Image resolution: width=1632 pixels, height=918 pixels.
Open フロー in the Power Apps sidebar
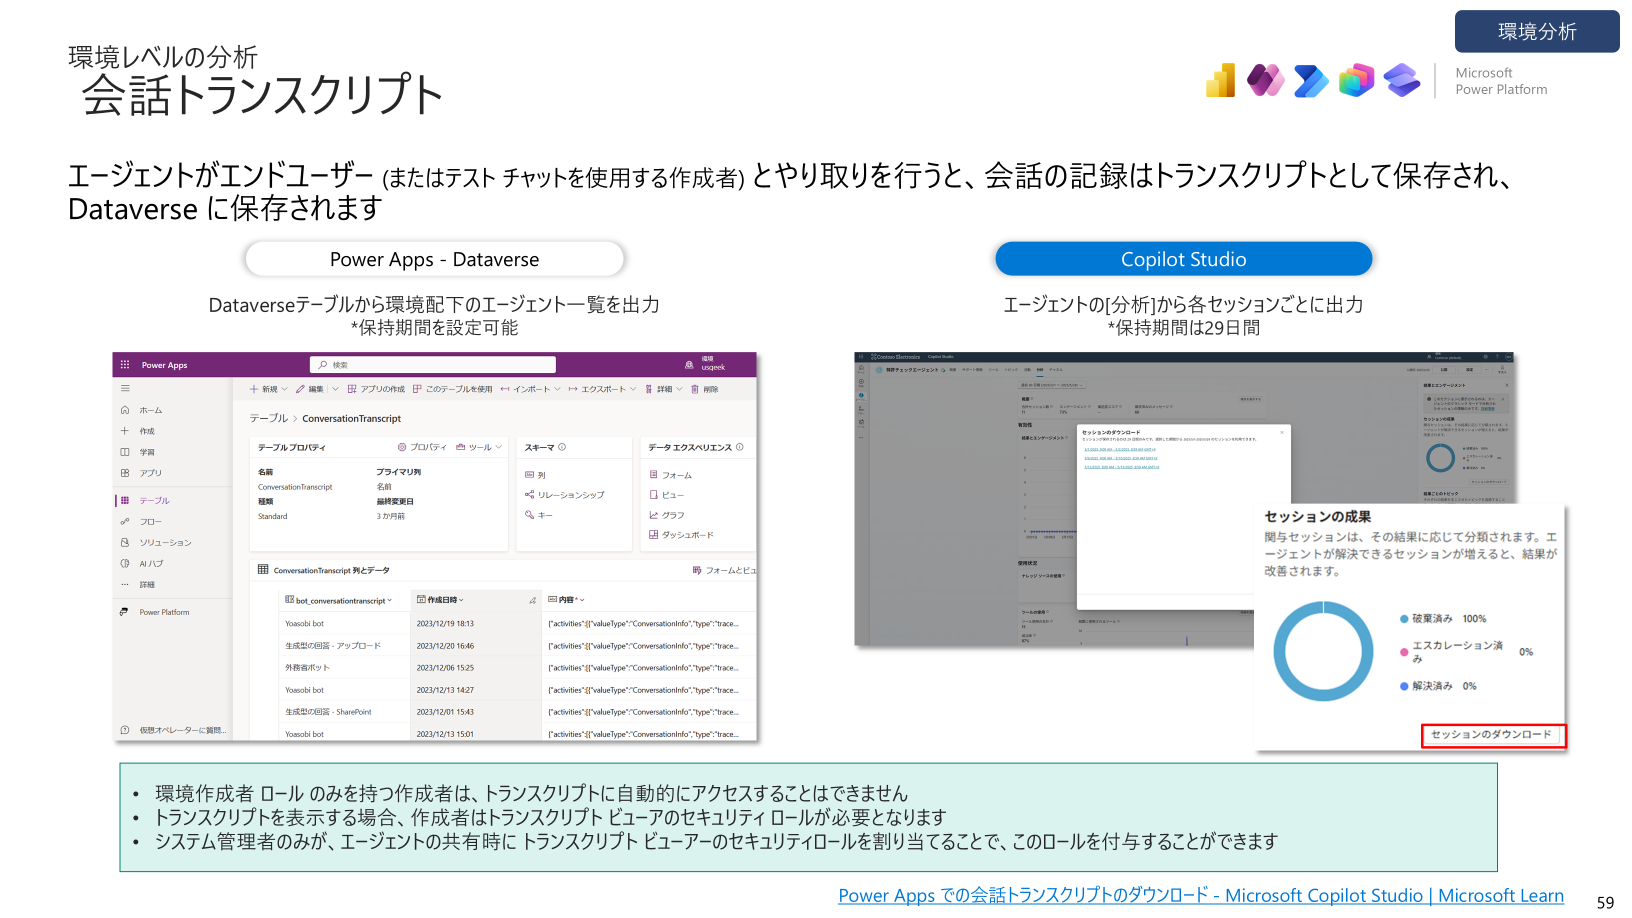(141, 521)
